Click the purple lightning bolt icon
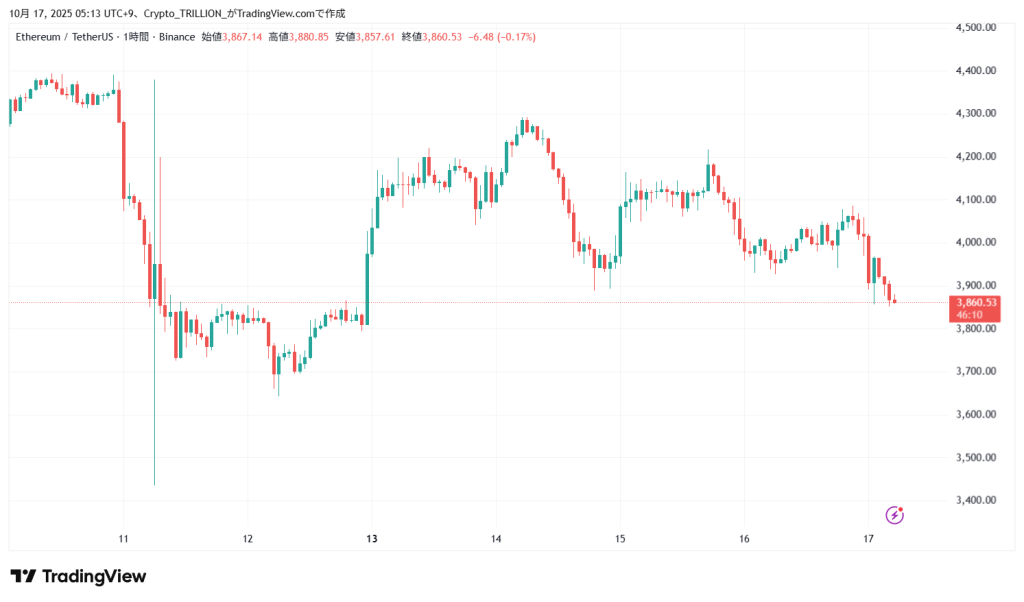This screenshot has width=1024, height=602. click(895, 515)
